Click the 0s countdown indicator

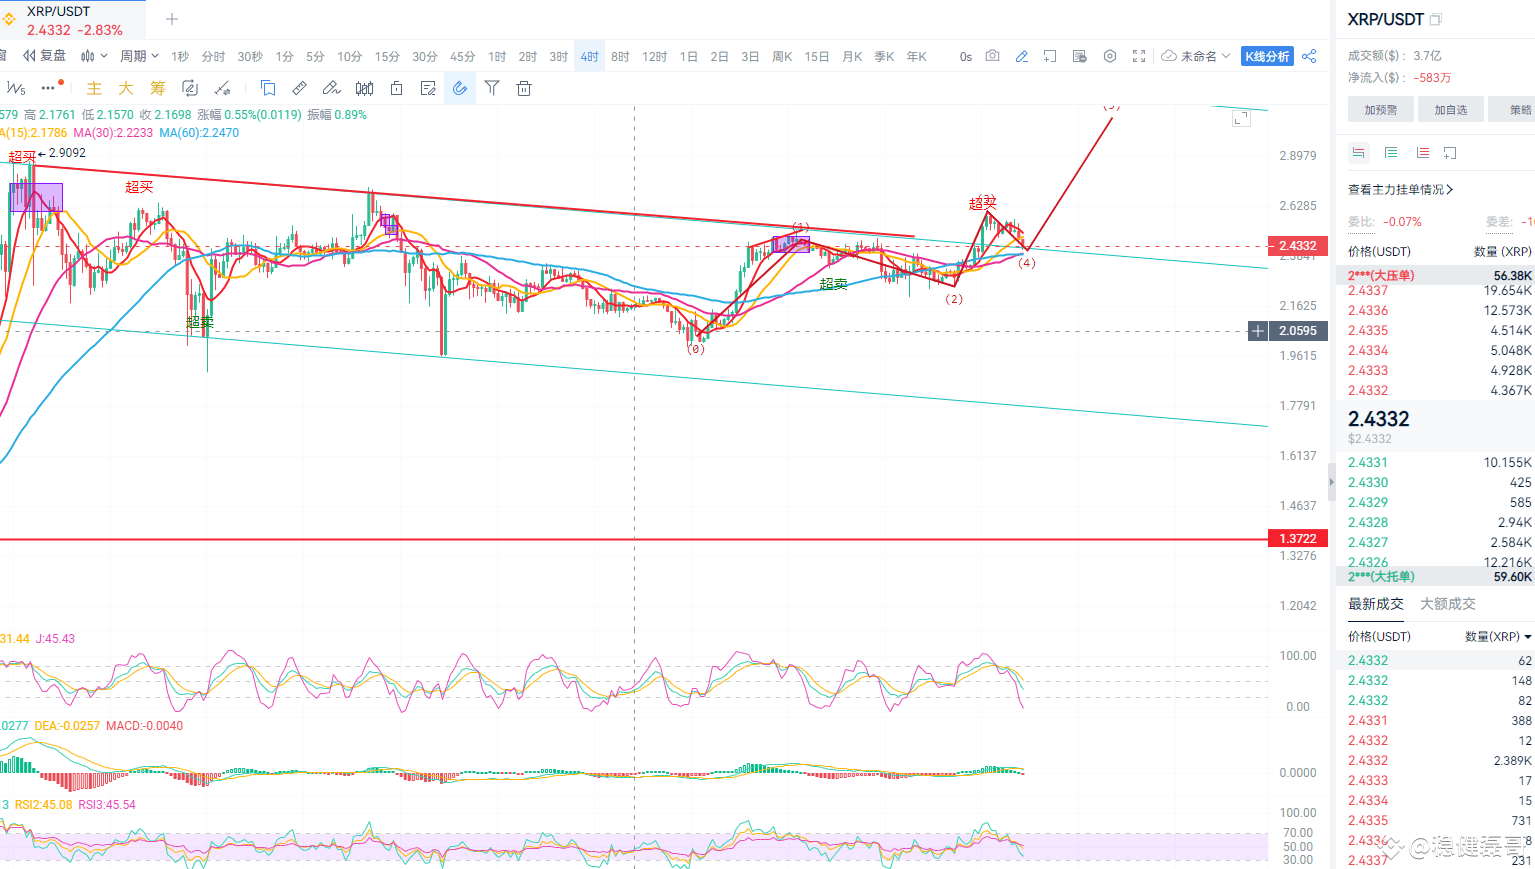click(965, 57)
